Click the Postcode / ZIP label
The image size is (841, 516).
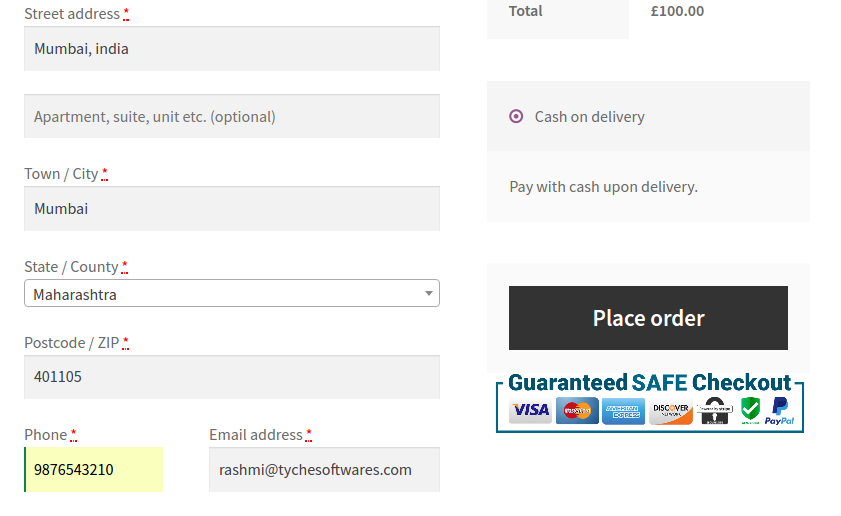pos(72,343)
